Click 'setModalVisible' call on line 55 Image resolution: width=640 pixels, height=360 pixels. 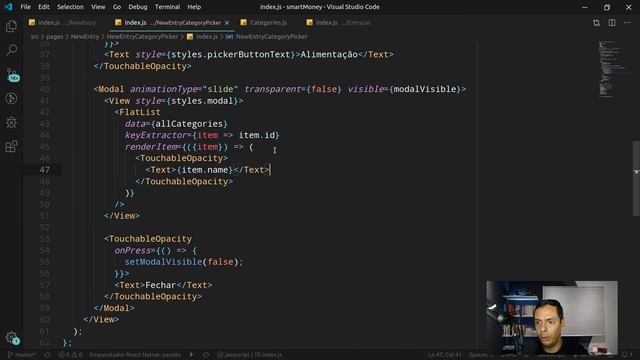point(163,262)
